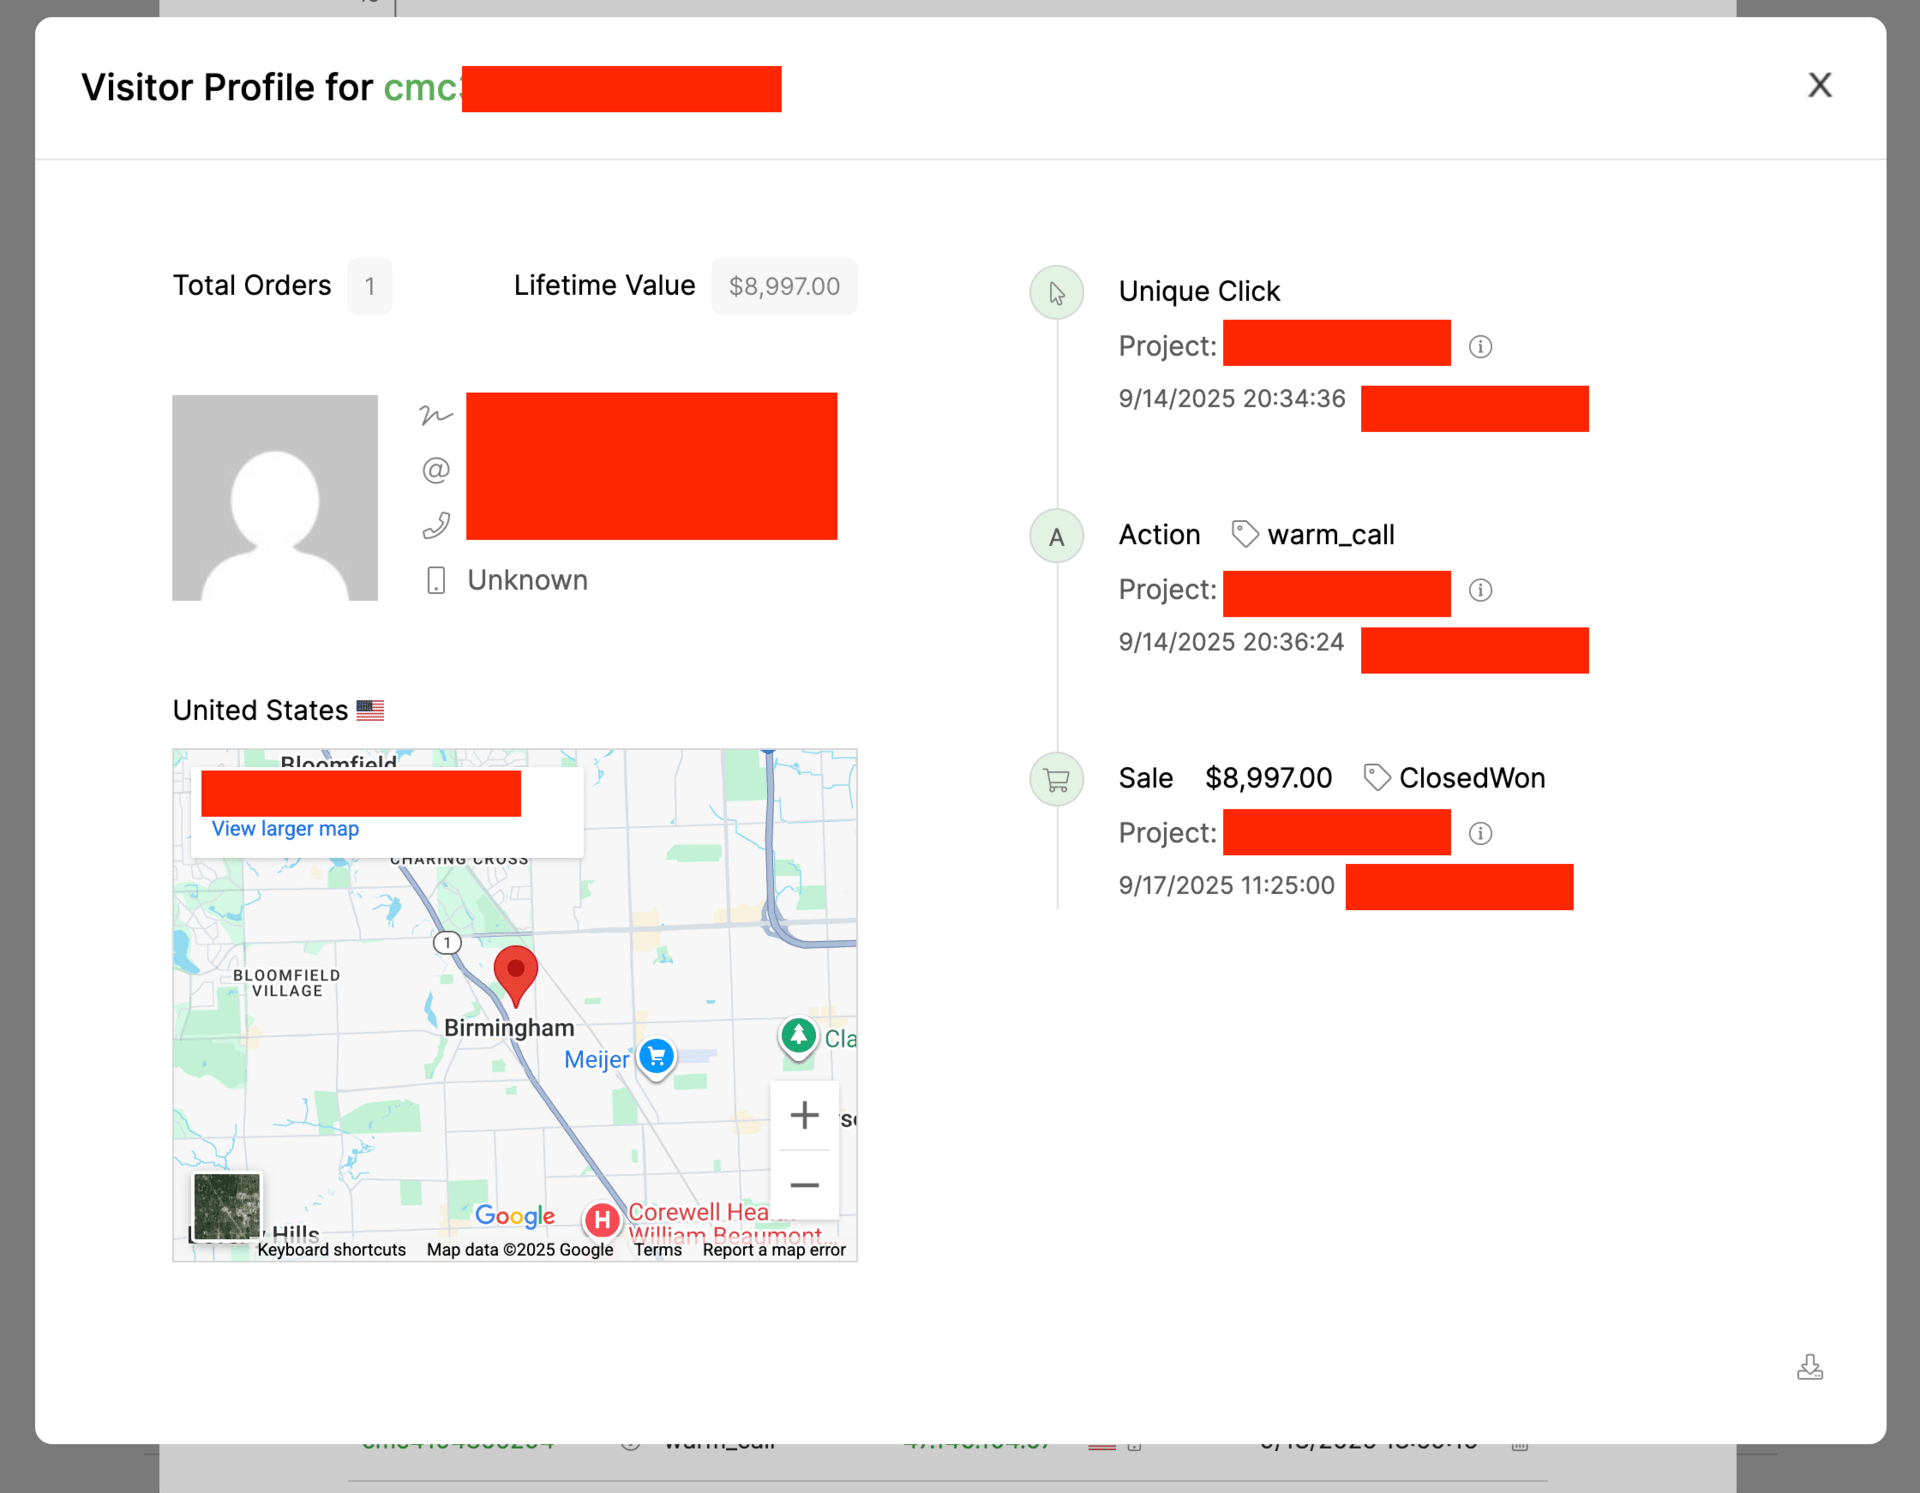Image resolution: width=1920 pixels, height=1493 pixels.
Task: Click info icon beside Unique Click project
Action: coord(1480,346)
